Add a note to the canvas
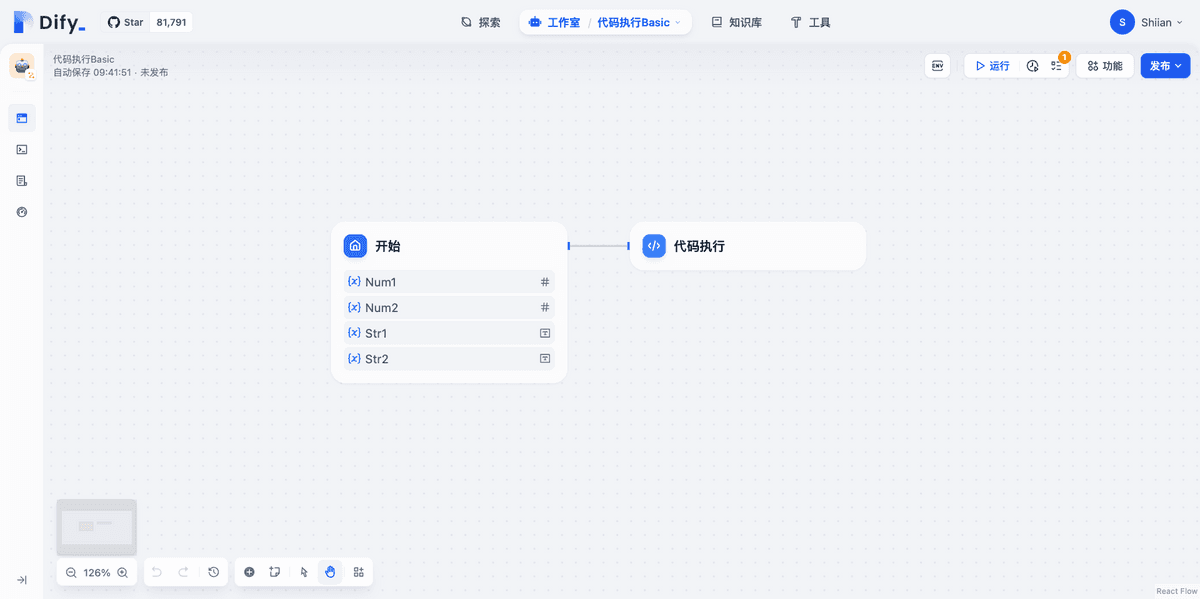The width and height of the screenshot is (1200, 599). click(275, 572)
